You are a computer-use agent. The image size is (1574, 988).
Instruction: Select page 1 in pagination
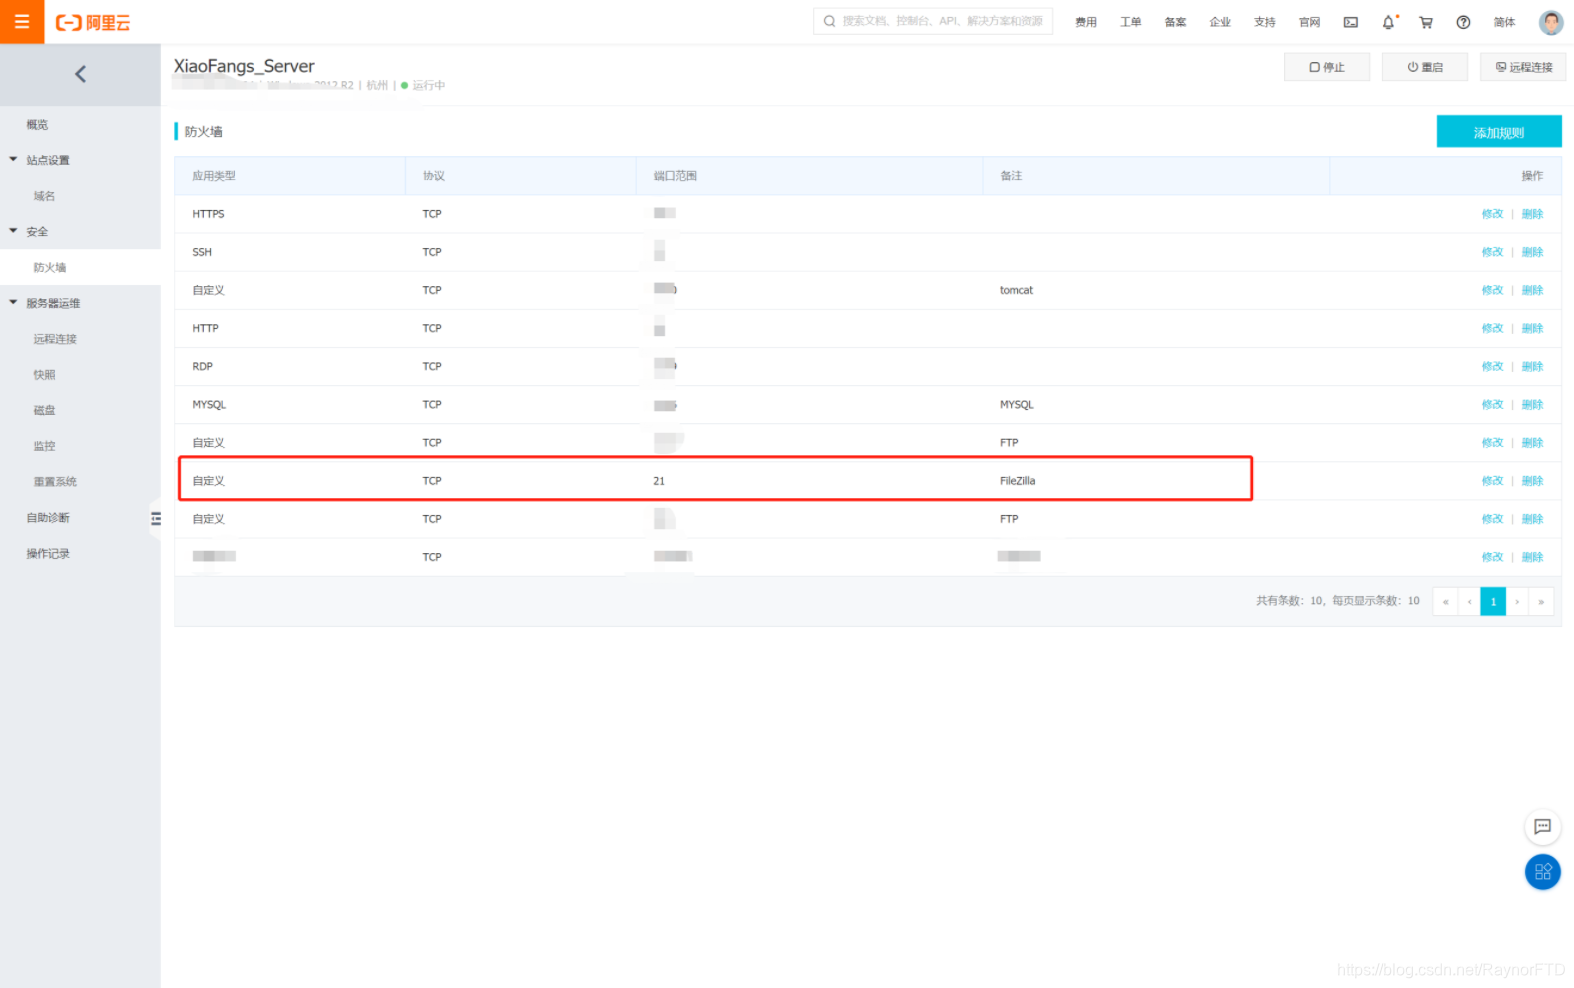[1493, 601]
